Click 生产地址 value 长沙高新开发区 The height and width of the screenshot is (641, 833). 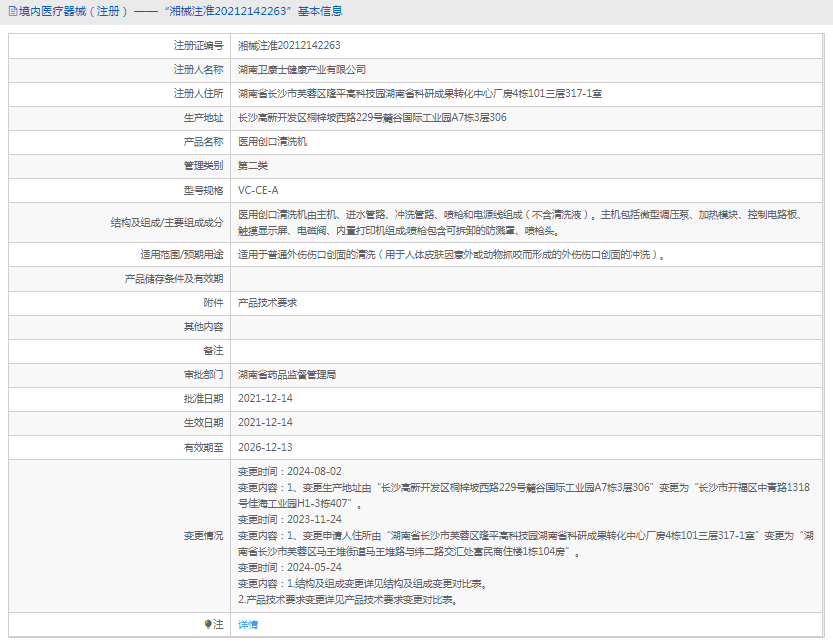[x=372, y=117]
